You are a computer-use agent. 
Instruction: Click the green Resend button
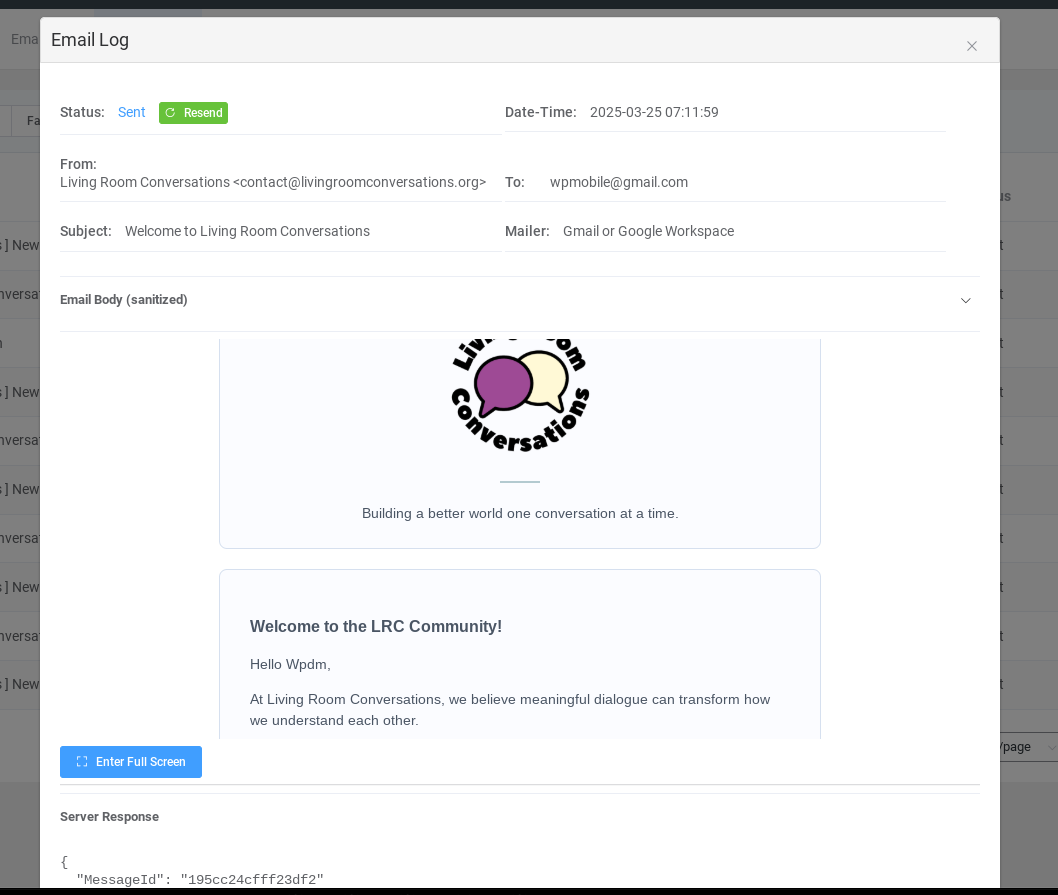194,113
